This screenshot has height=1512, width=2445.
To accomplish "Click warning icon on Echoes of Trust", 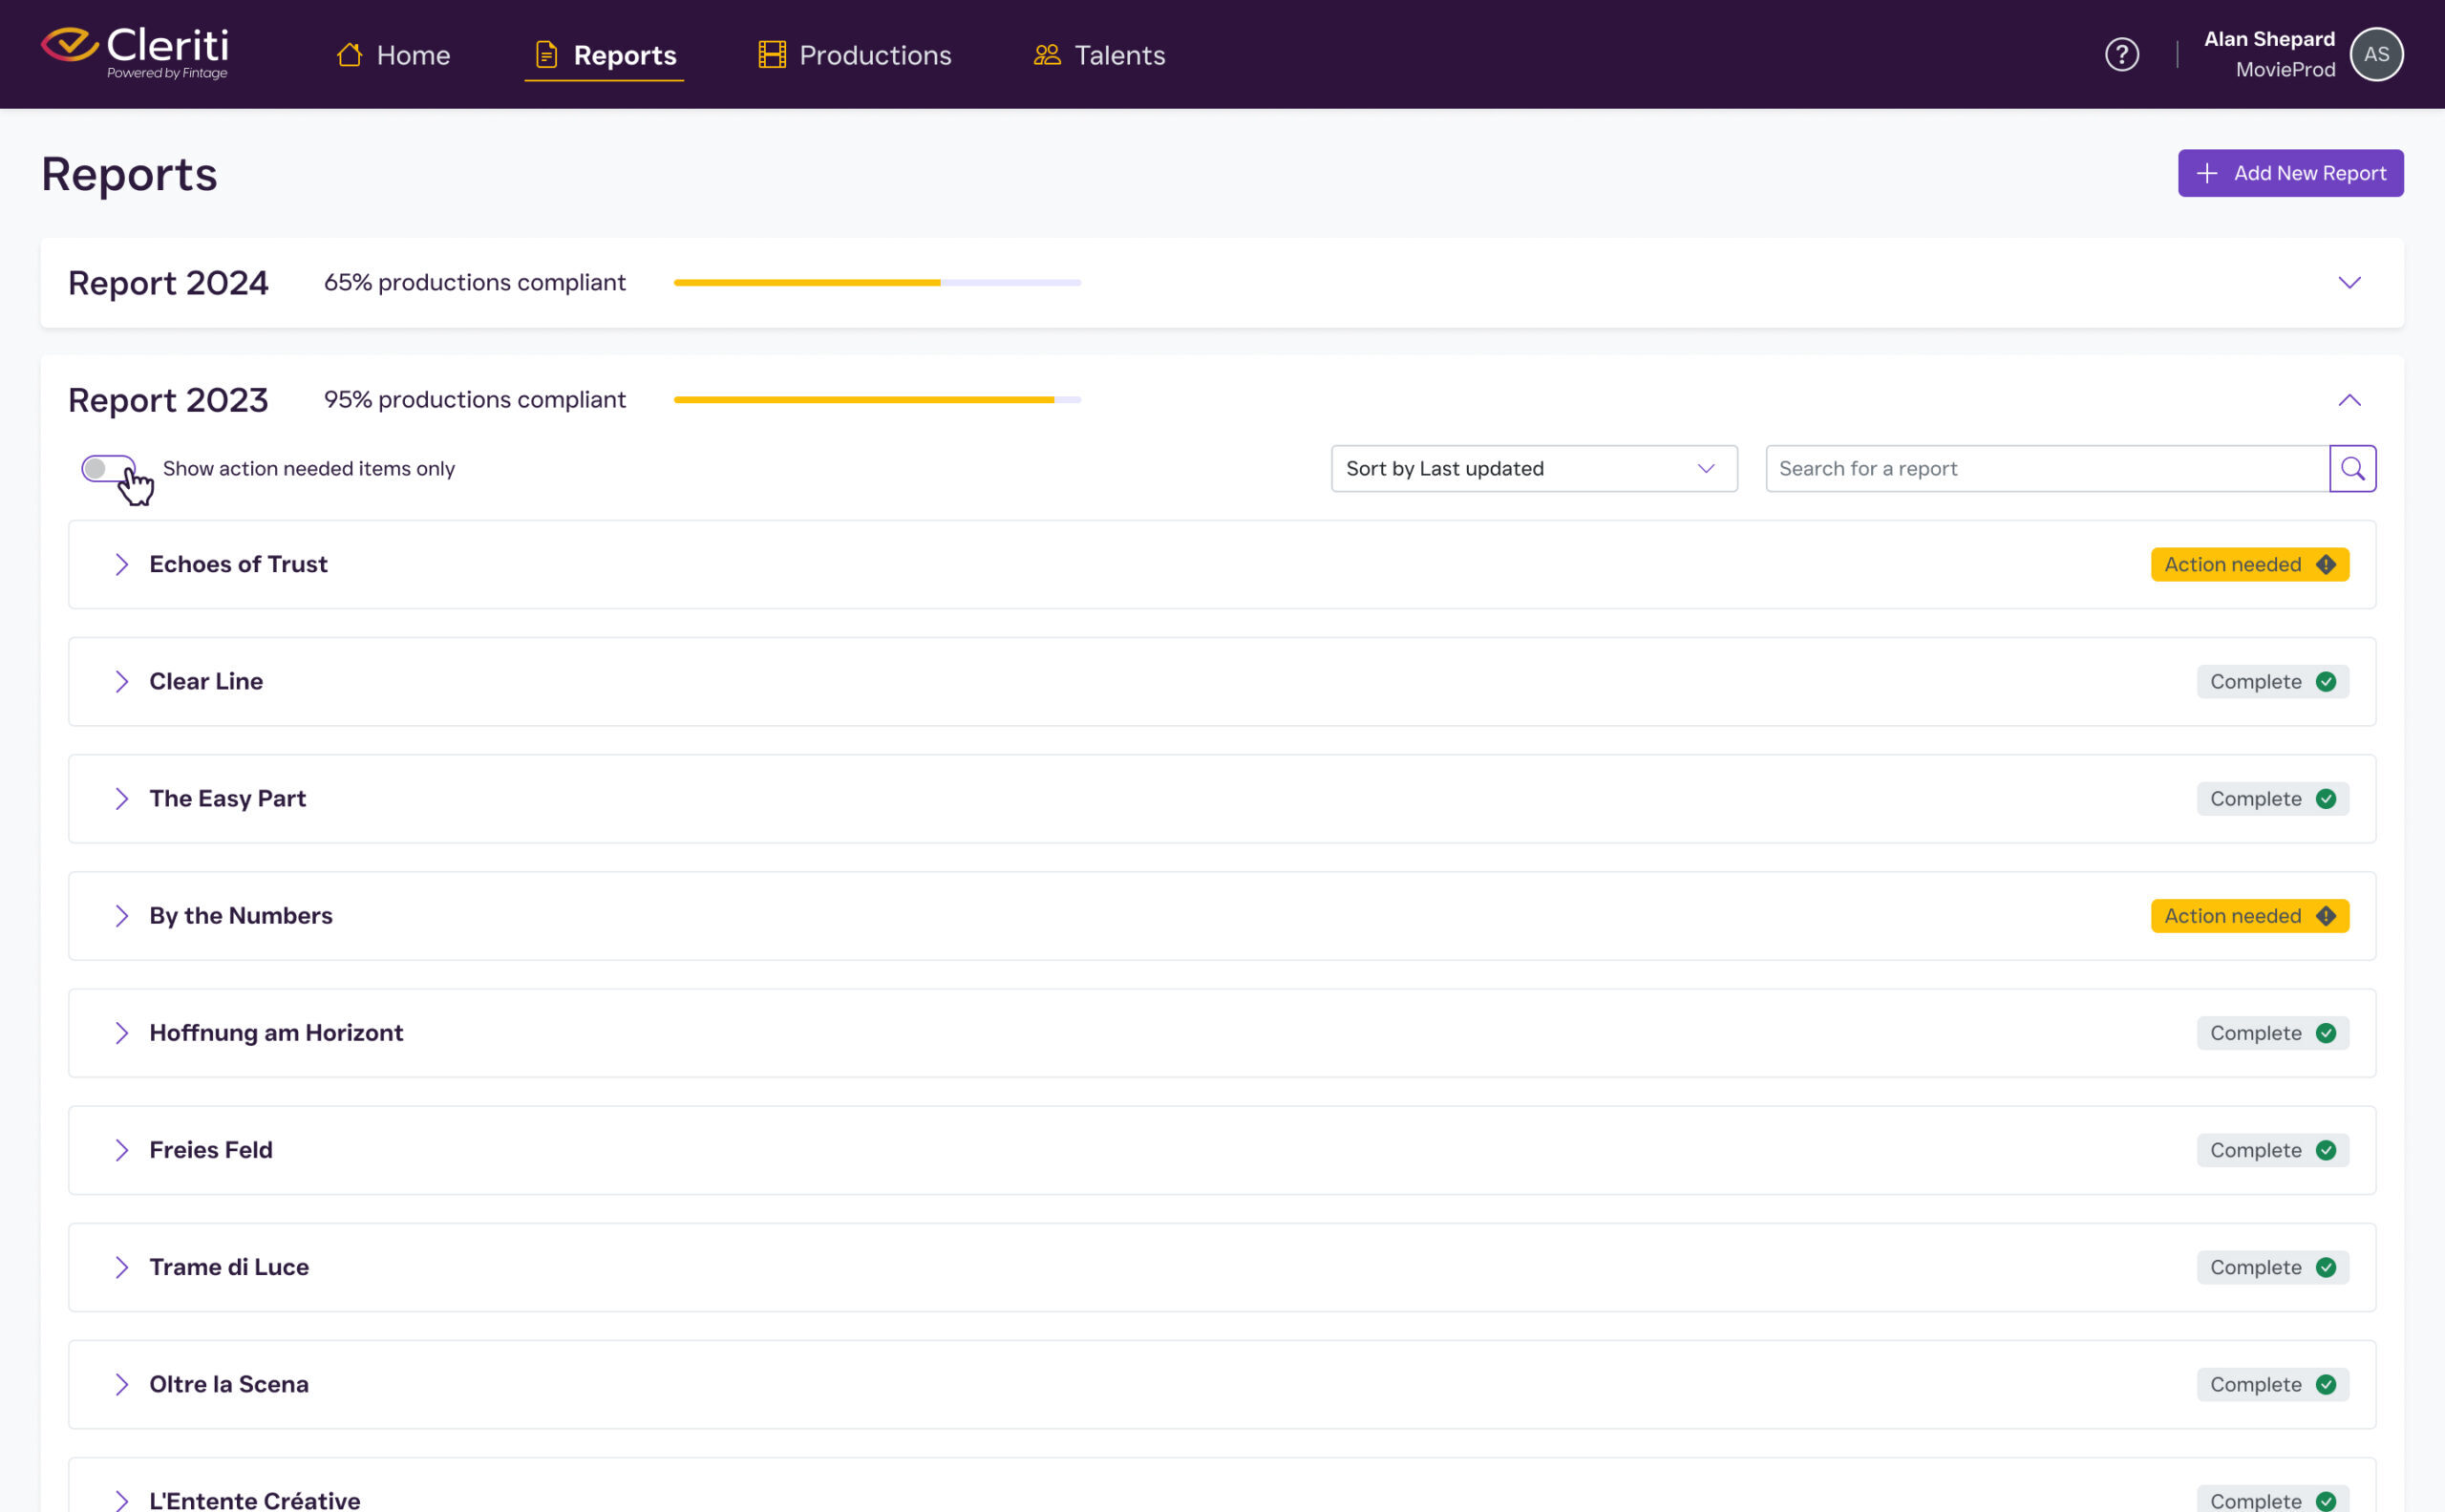I will [2326, 564].
